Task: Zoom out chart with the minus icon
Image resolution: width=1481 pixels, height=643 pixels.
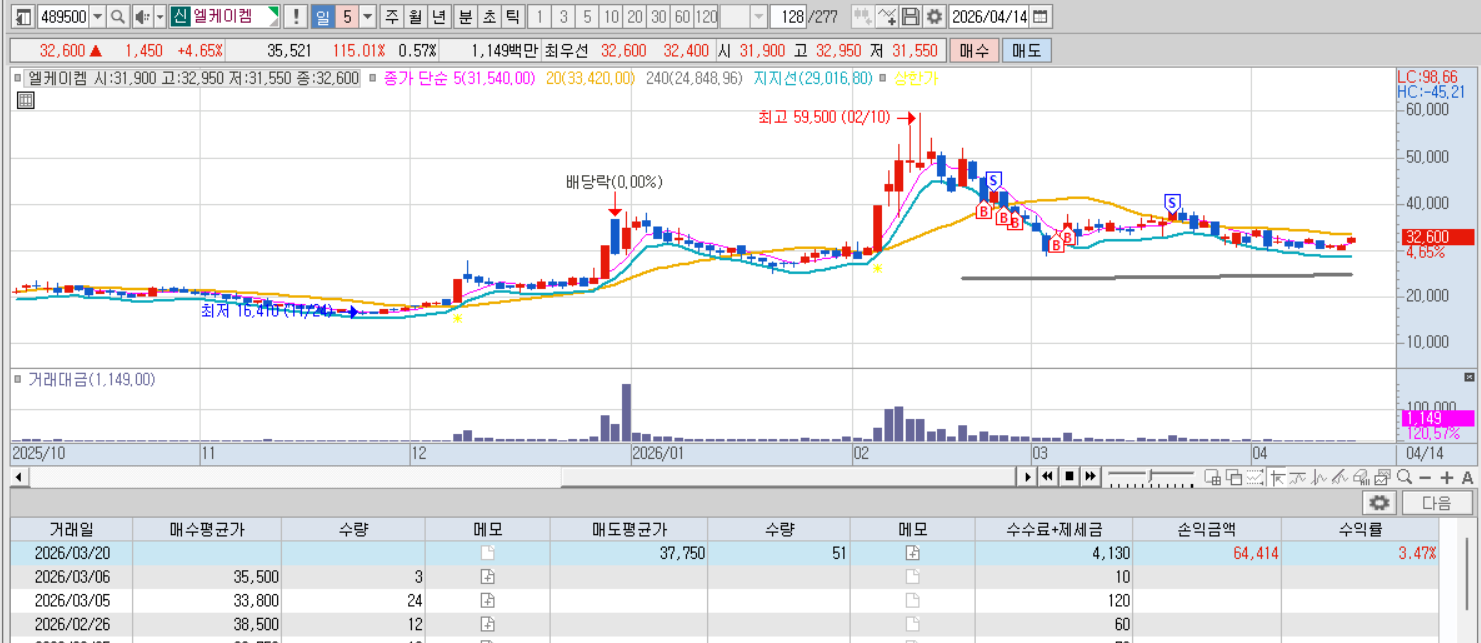Action: [x=1425, y=478]
